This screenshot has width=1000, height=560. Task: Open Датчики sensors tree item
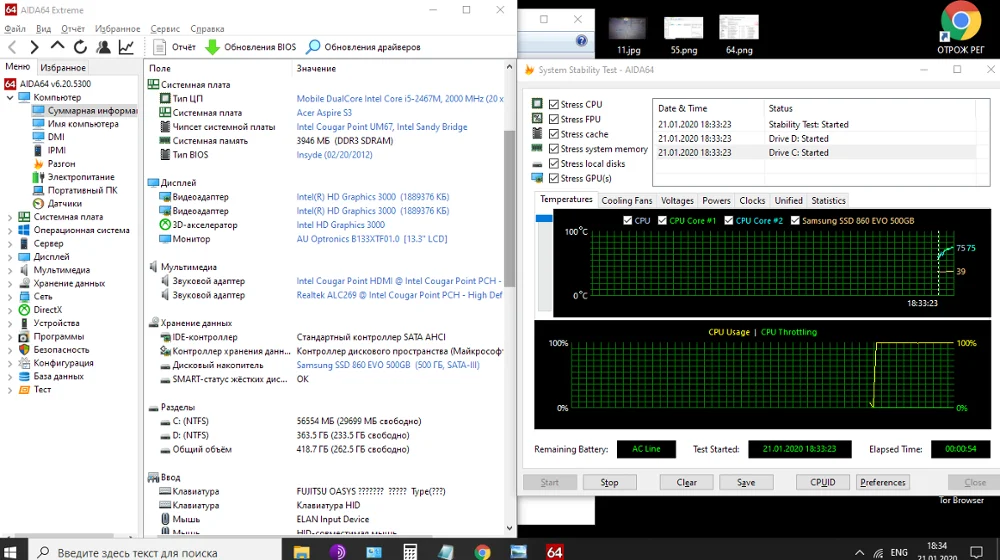[64, 203]
